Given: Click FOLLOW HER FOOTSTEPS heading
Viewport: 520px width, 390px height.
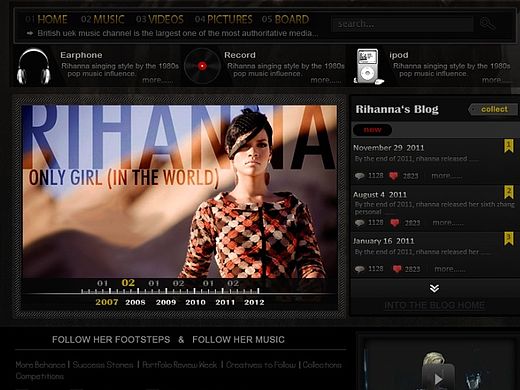Looking at the screenshot, I should click(111, 340).
